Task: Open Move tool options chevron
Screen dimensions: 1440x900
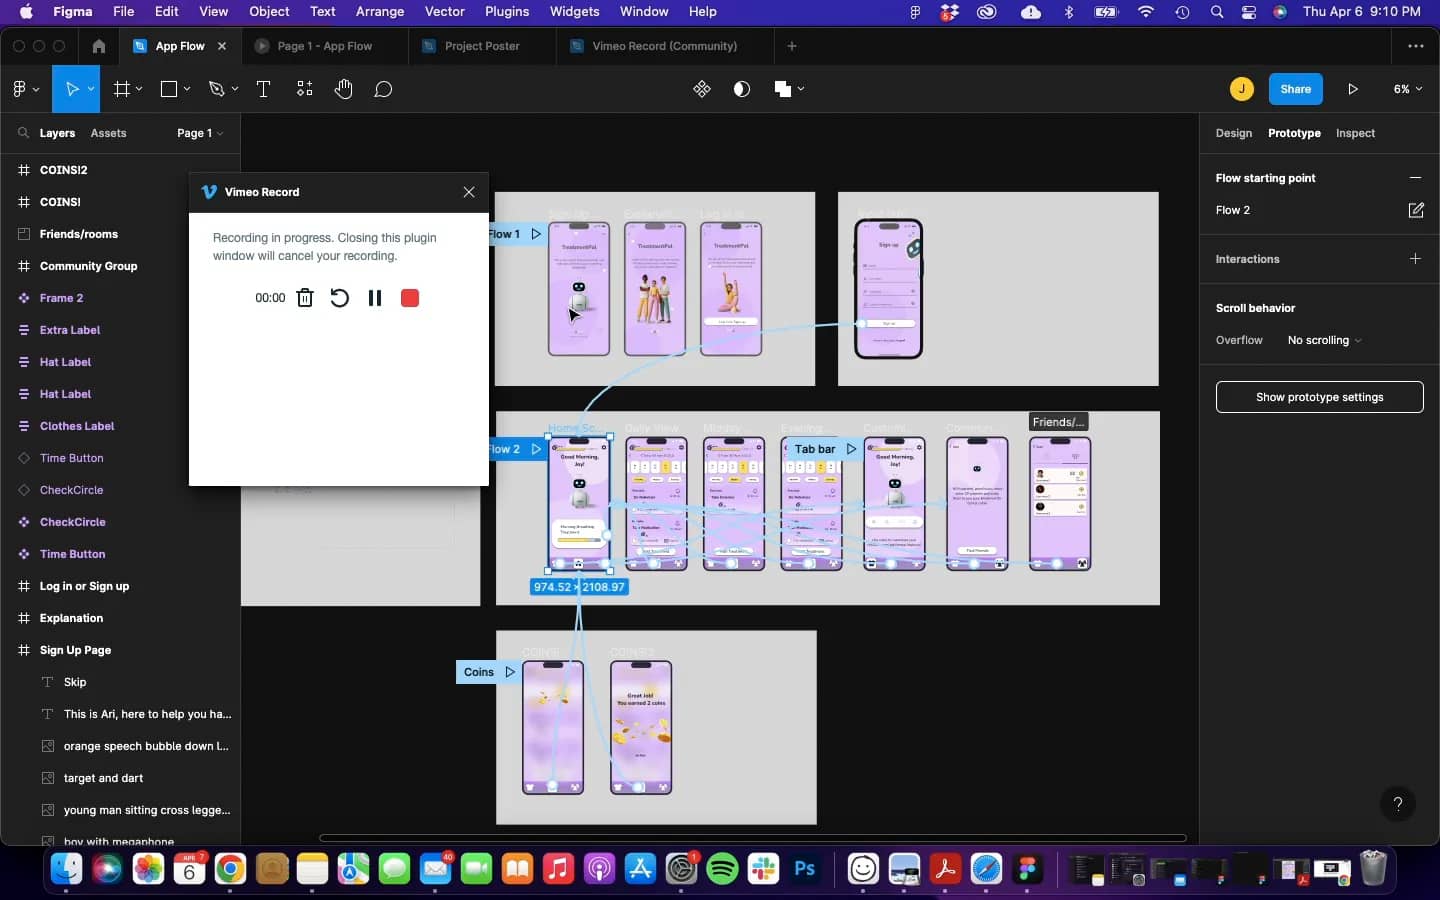Action: coord(91,89)
